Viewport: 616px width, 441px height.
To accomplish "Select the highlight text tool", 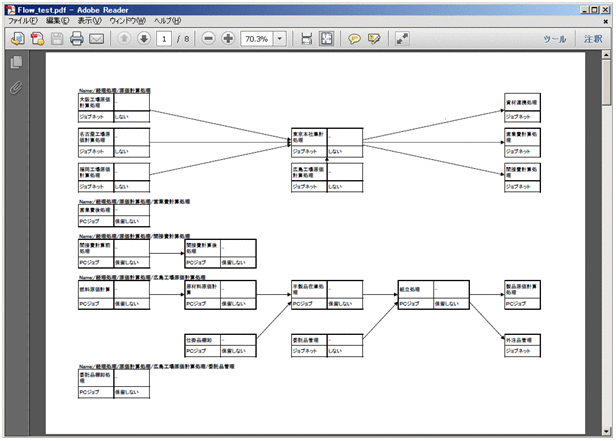I will (374, 39).
